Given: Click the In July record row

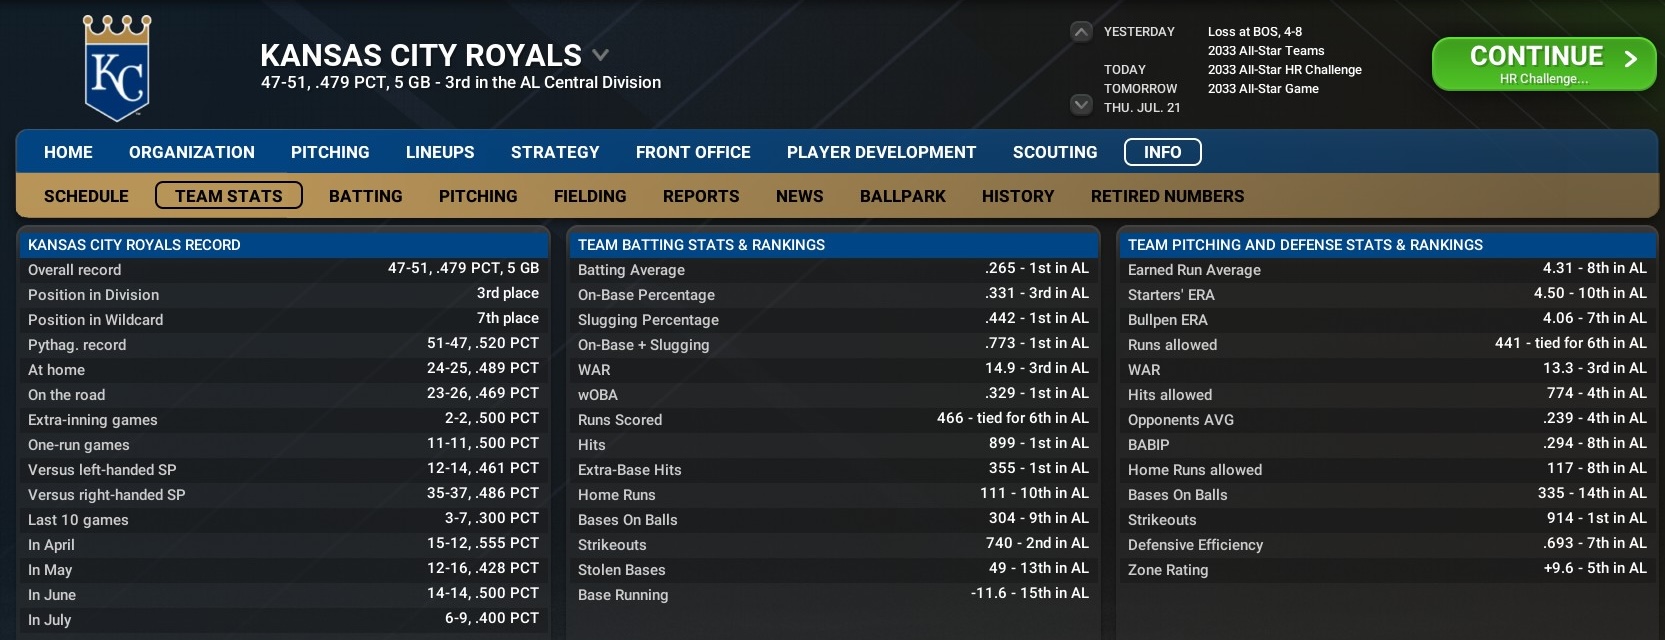Looking at the screenshot, I should coord(283,619).
